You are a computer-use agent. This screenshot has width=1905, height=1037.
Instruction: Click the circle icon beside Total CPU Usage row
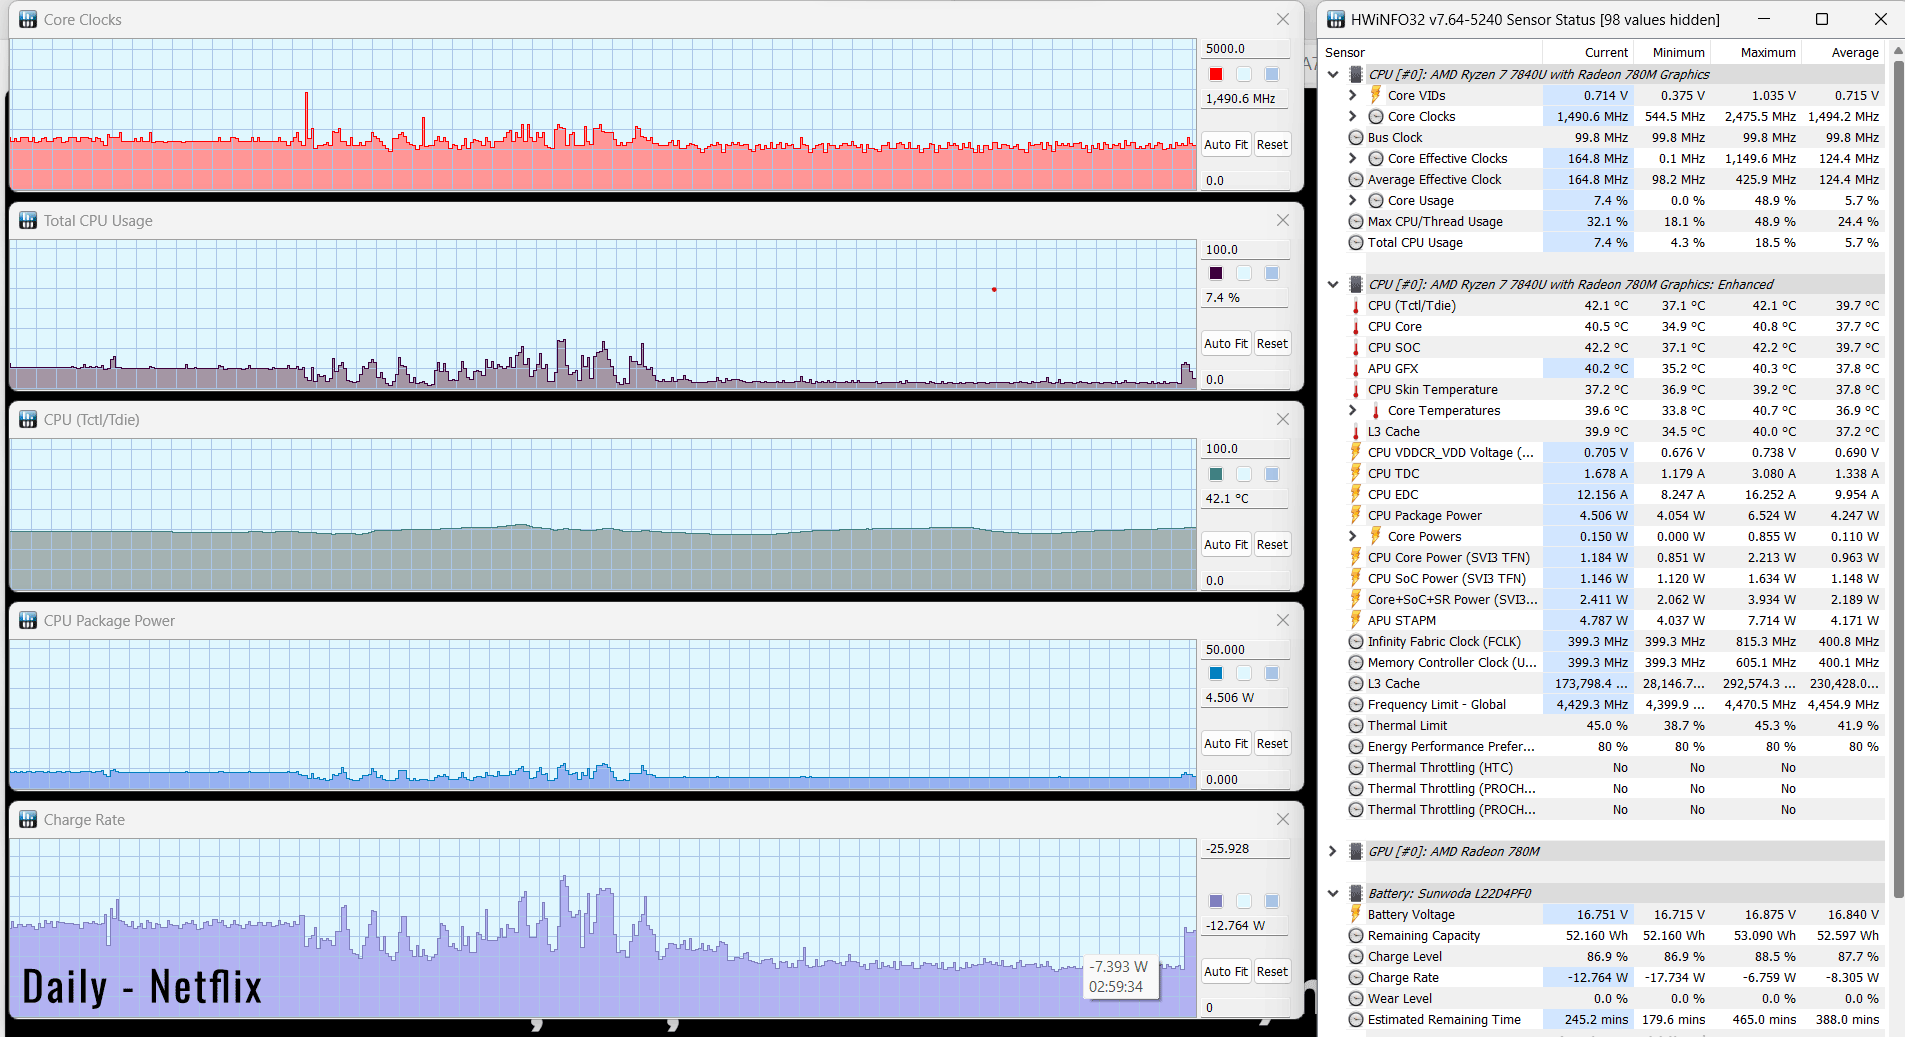[1356, 242]
